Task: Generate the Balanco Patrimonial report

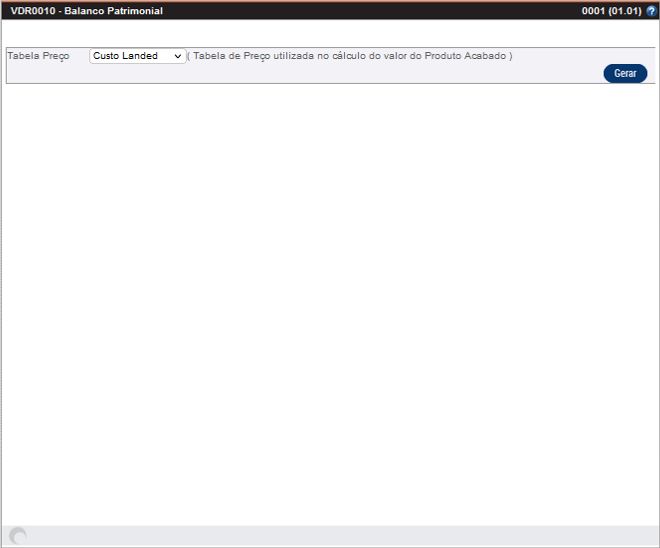Action: coord(625,74)
